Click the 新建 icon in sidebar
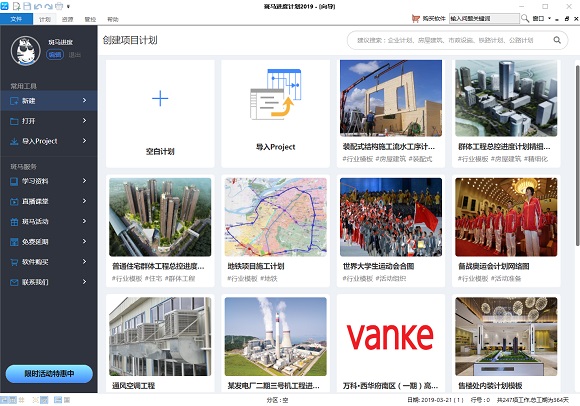 click(14, 101)
